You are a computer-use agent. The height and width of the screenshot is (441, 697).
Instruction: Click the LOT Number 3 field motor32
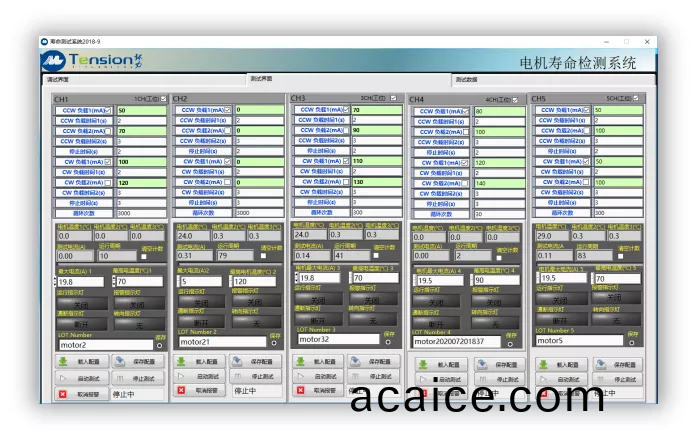point(339,339)
